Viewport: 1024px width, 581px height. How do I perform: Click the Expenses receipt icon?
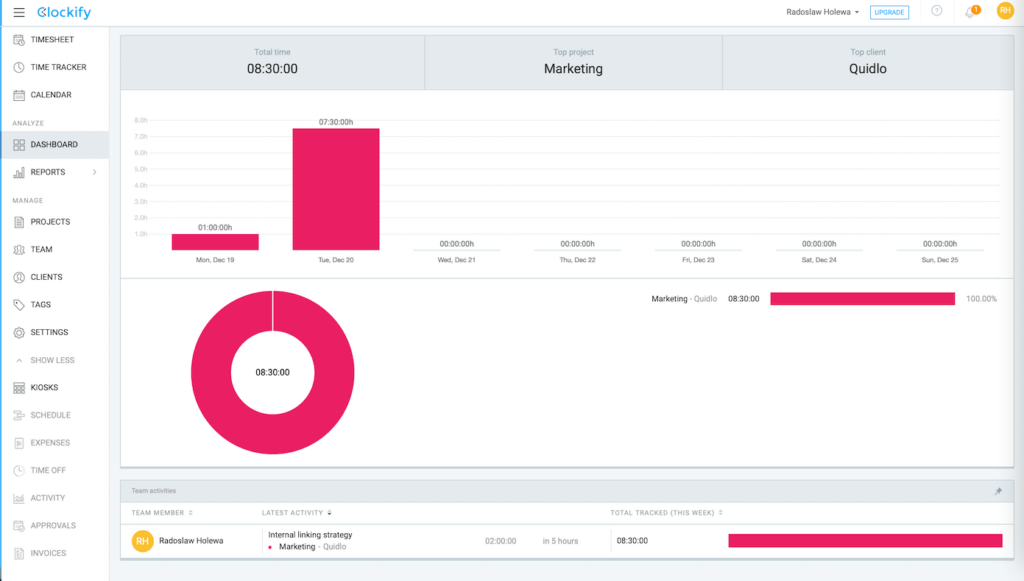19,443
